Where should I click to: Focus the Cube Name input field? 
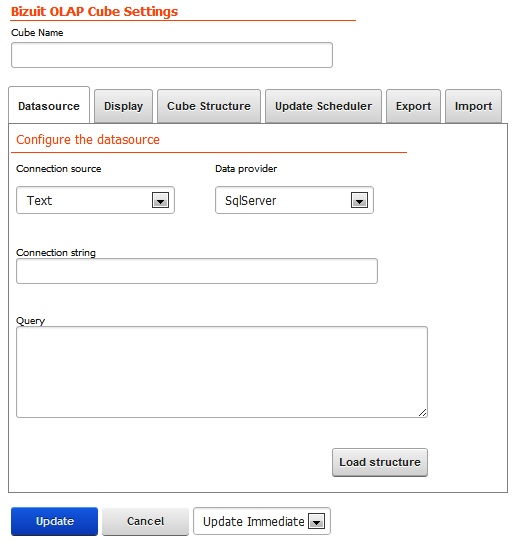(172, 55)
